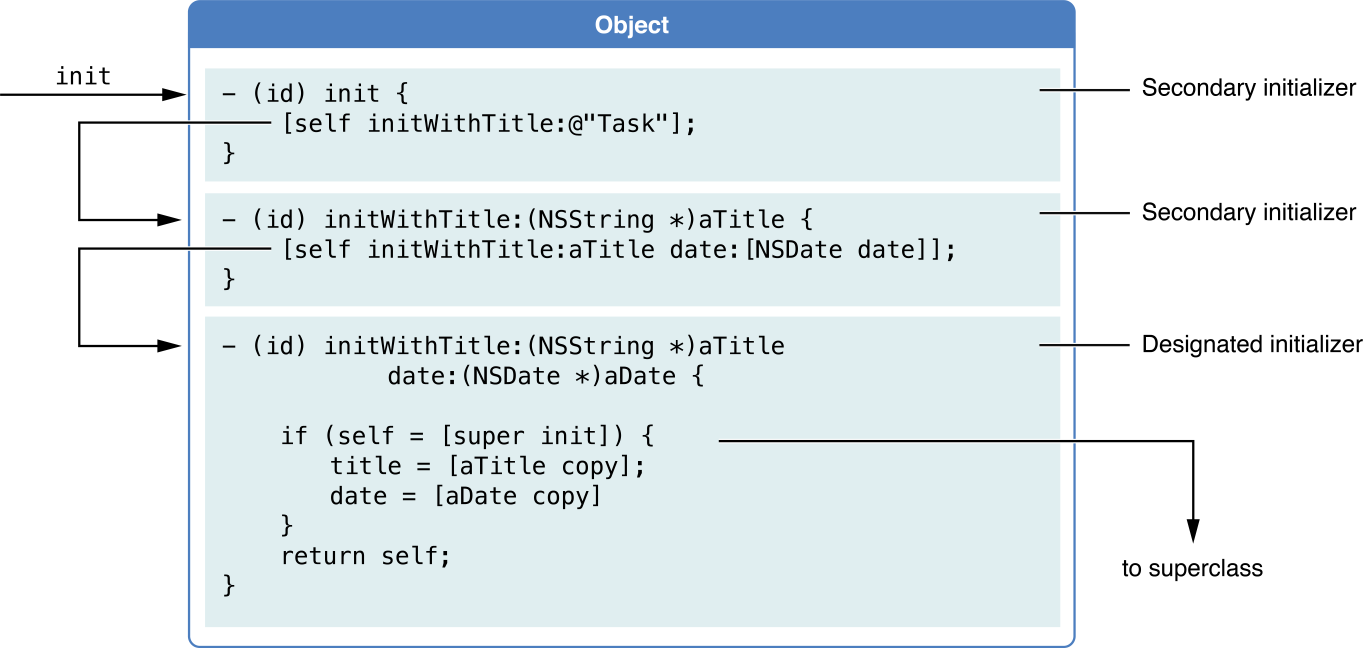This screenshot has width=1363, height=648.
Task: Click the topmost "Secondary initializer" label
Action: pos(1248,89)
